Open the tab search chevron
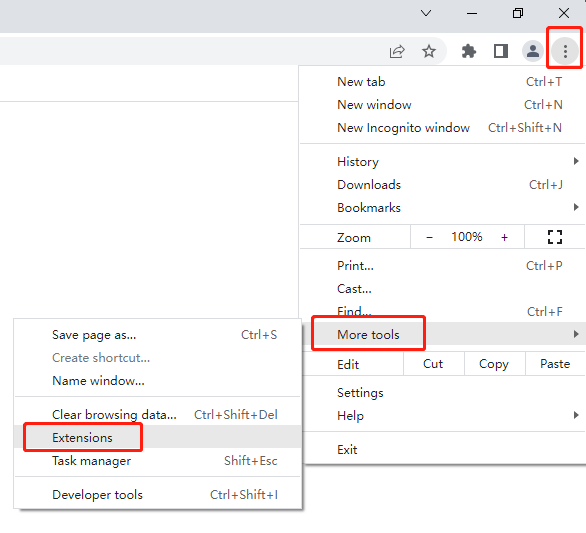This screenshot has width=586, height=533. pyautogui.click(x=426, y=13)
